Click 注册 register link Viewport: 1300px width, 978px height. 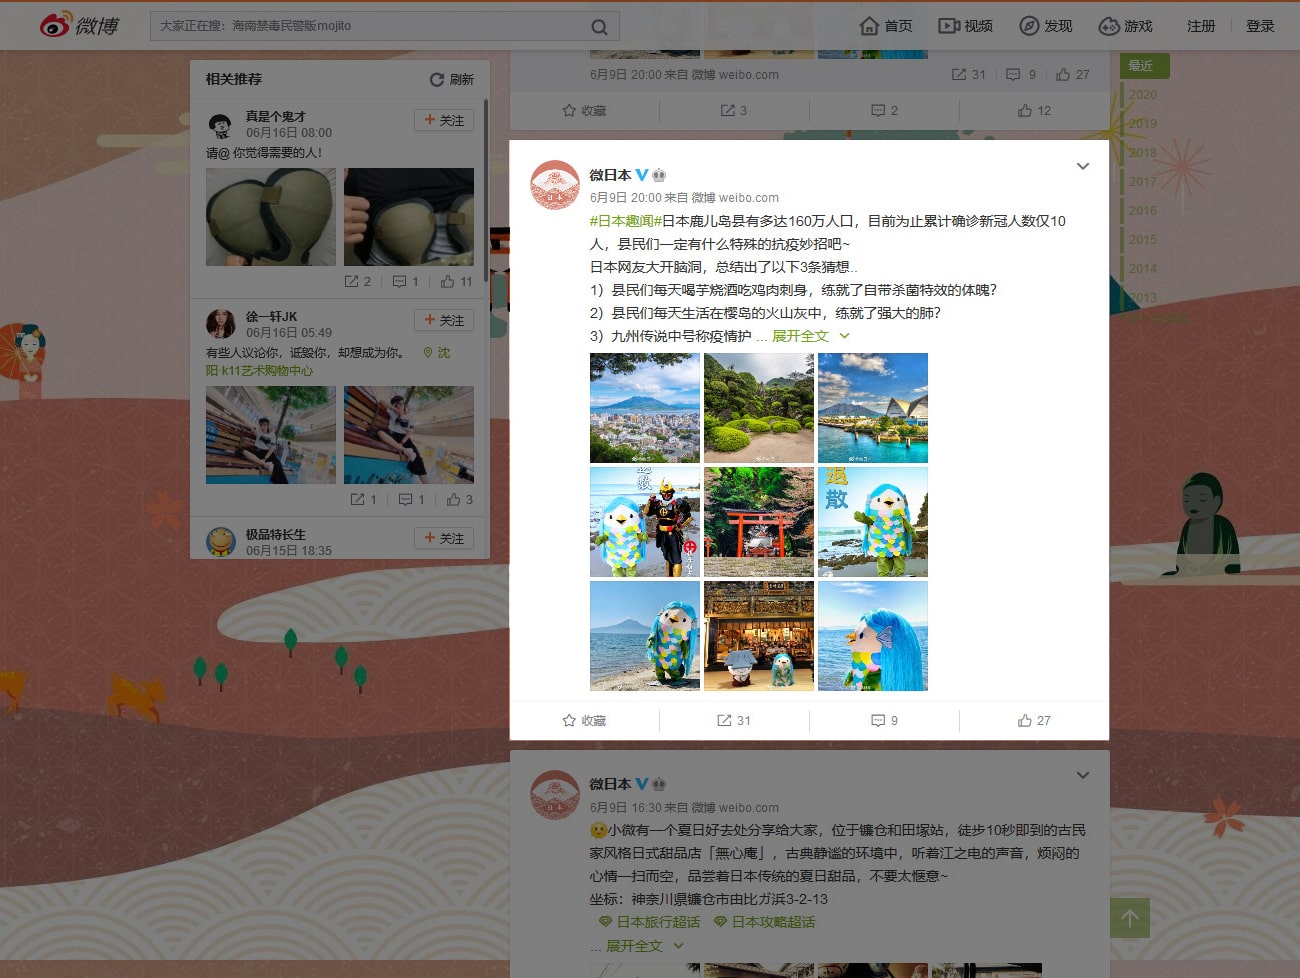point(1201,26)
